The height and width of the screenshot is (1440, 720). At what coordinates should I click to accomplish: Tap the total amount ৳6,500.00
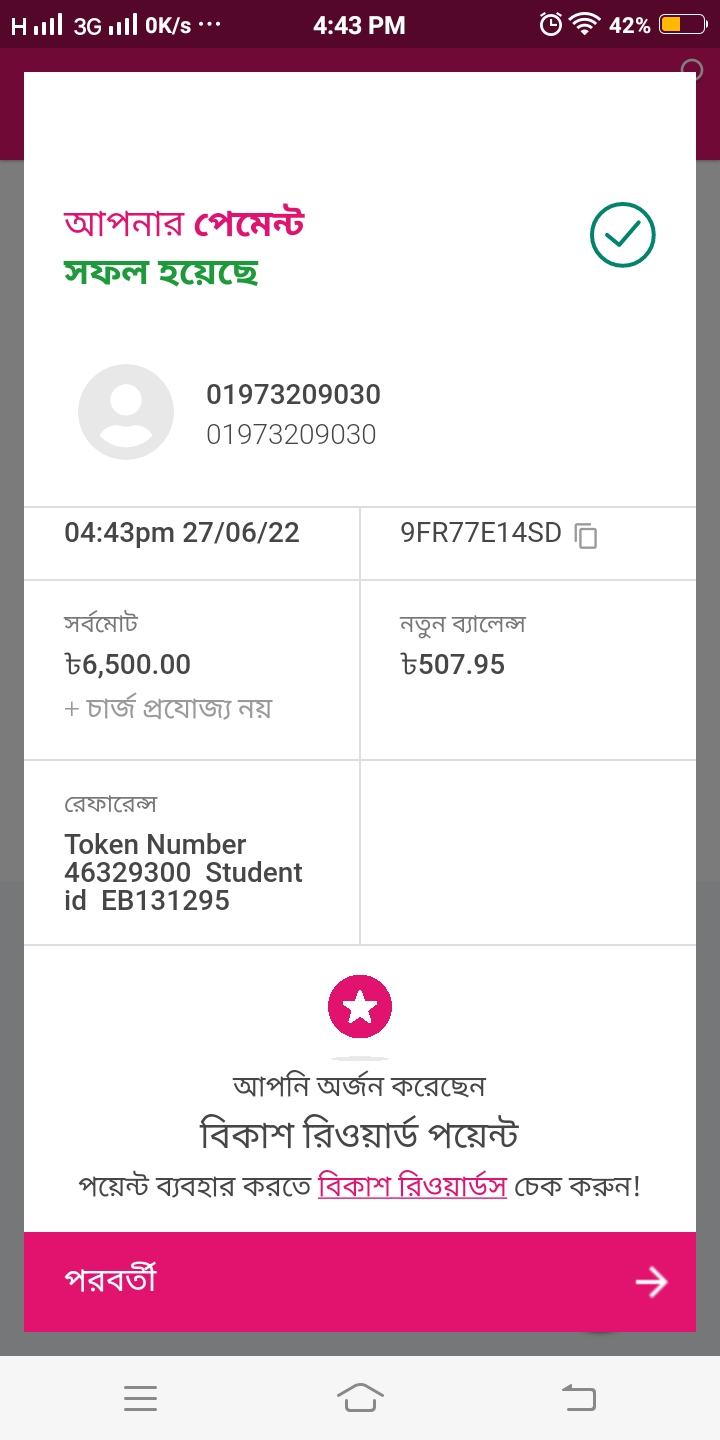(x=127, y=664)
